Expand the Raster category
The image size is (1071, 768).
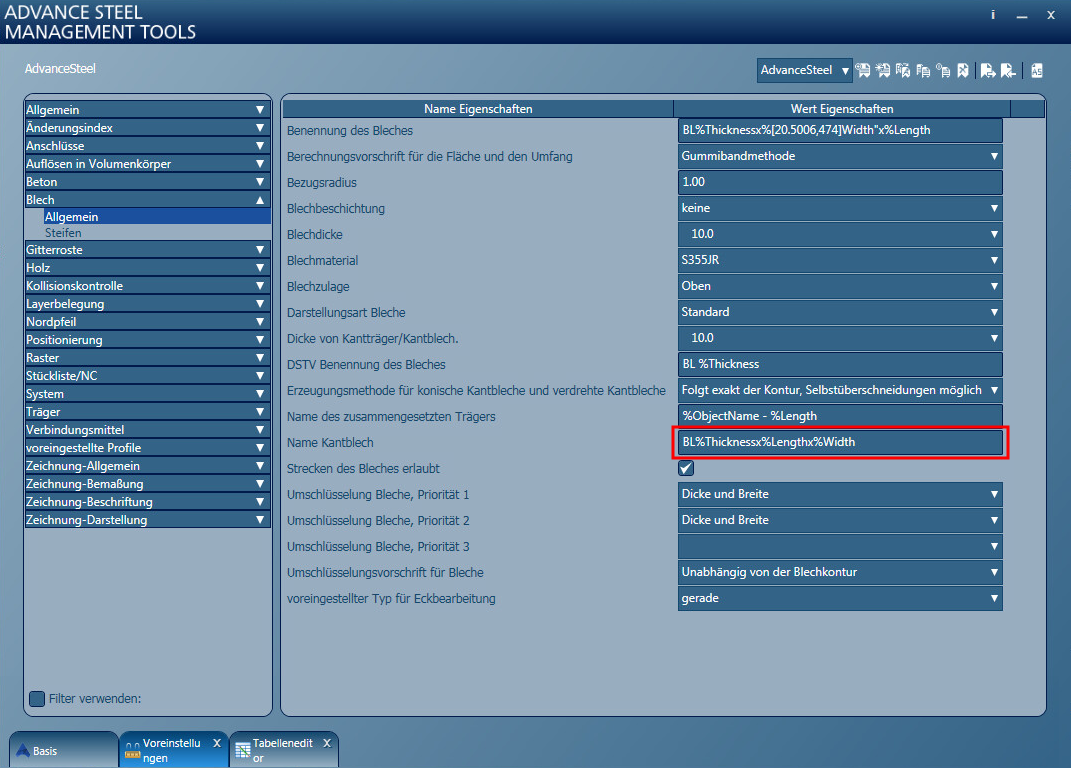pyautogui.click(x=148, y=358)
